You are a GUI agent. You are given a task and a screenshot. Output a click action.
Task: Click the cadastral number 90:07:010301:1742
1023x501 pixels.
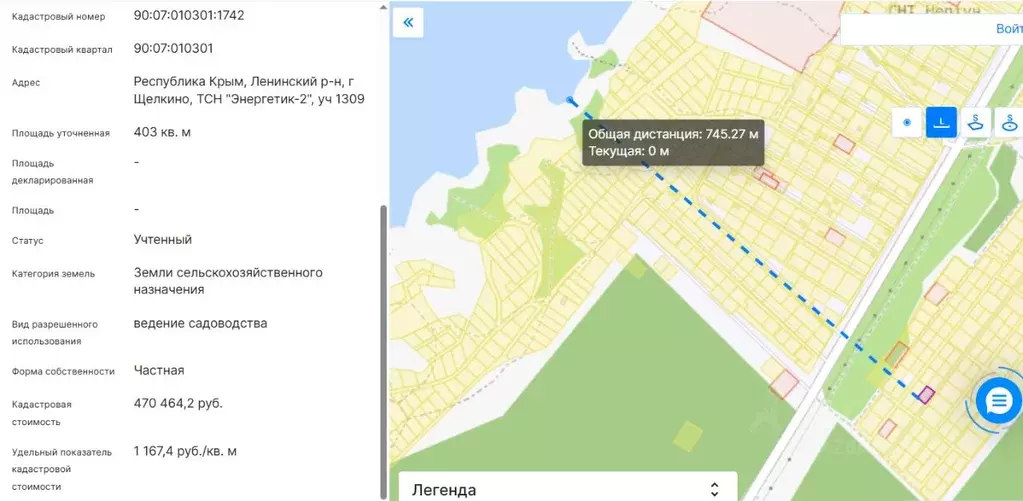pyautogui.click(x=189, y=16)
